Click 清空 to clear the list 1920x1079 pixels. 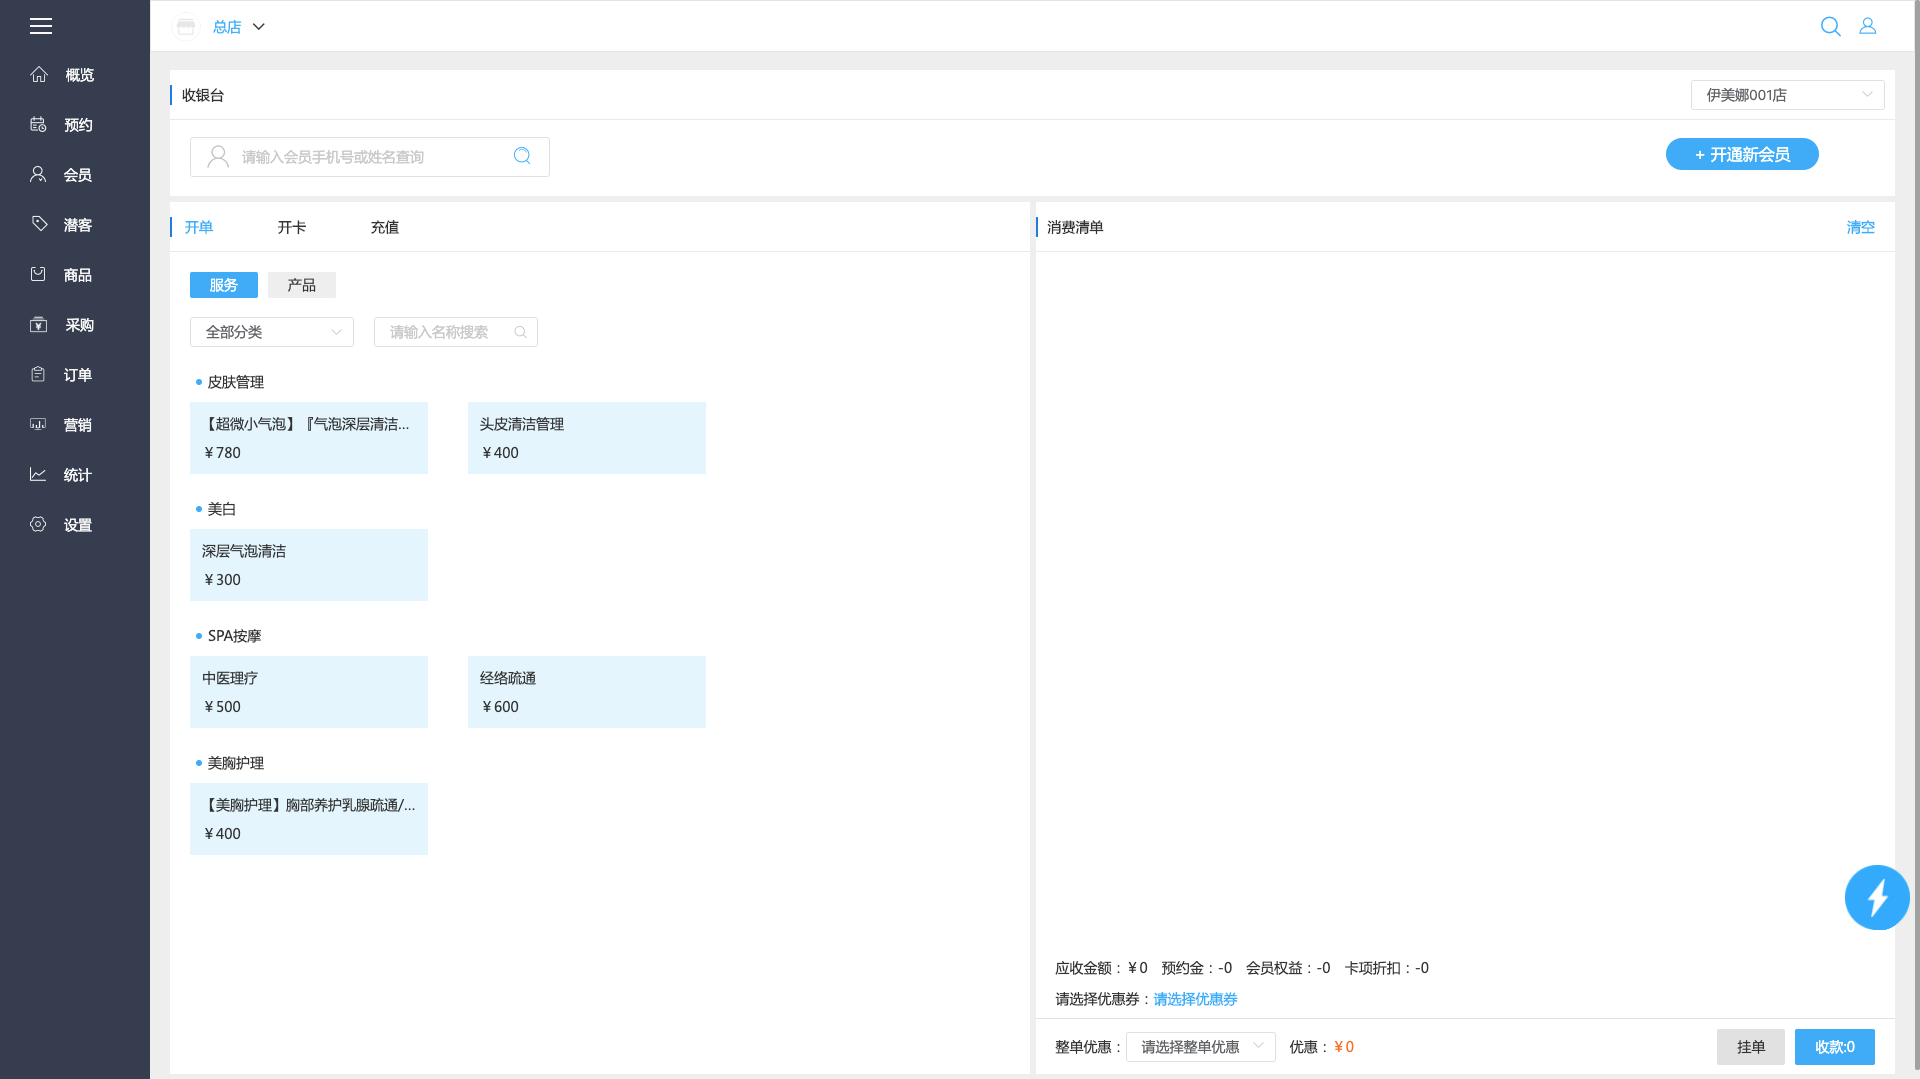1861,227
